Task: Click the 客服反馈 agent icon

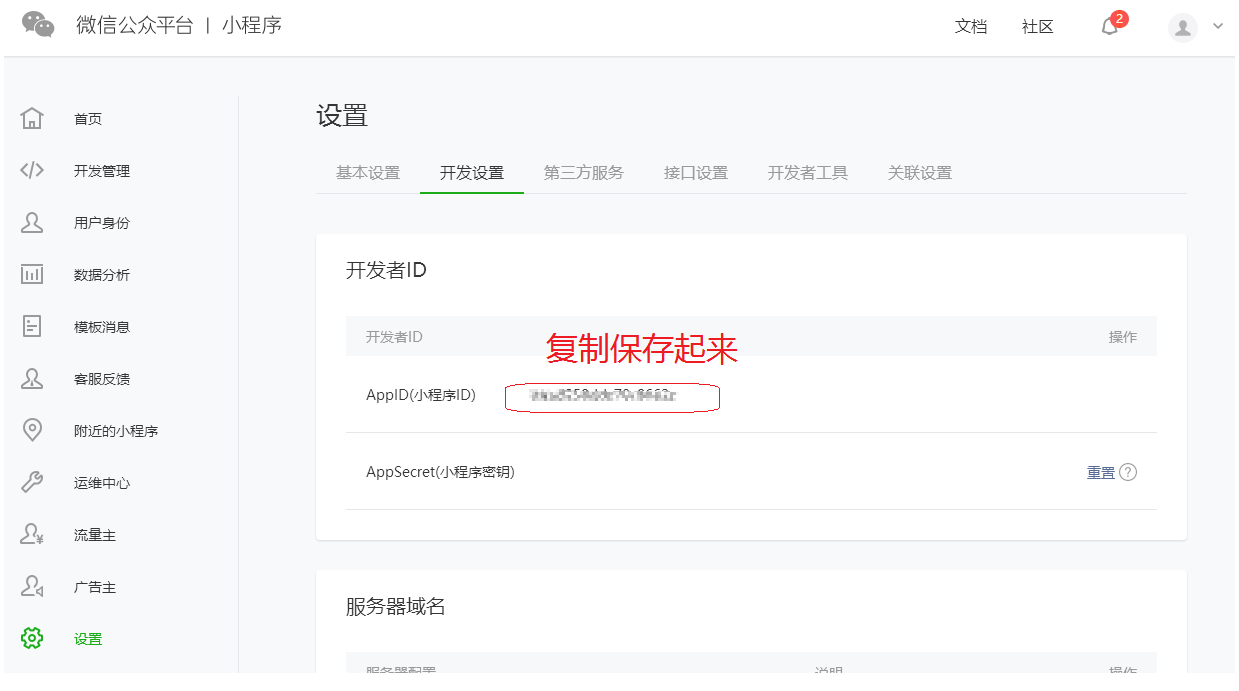Action: pyautogui.click(x=32, y=378)
